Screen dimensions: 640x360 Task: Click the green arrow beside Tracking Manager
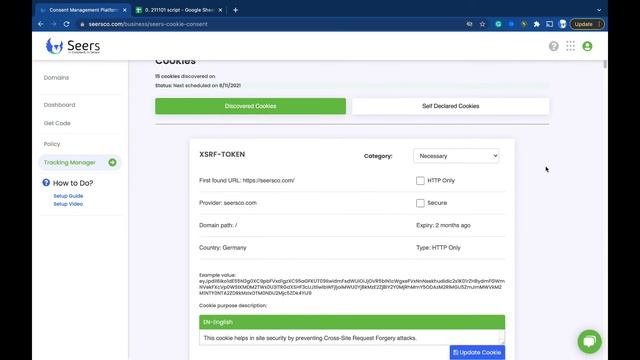click(112, 162)
